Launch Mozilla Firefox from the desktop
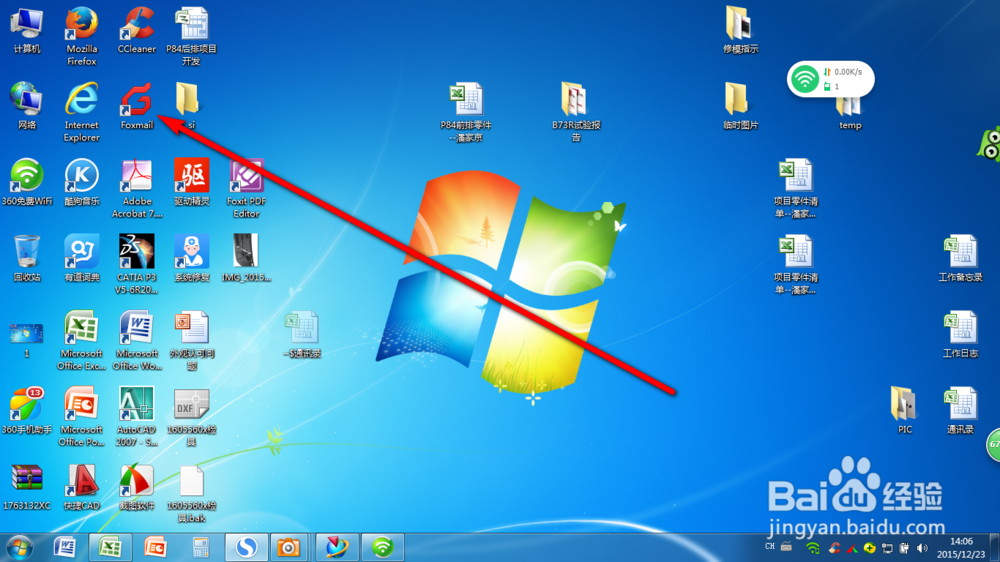The height and width of the screenshot is (562, 1000). pyautogui.click(x=81, y=36)
